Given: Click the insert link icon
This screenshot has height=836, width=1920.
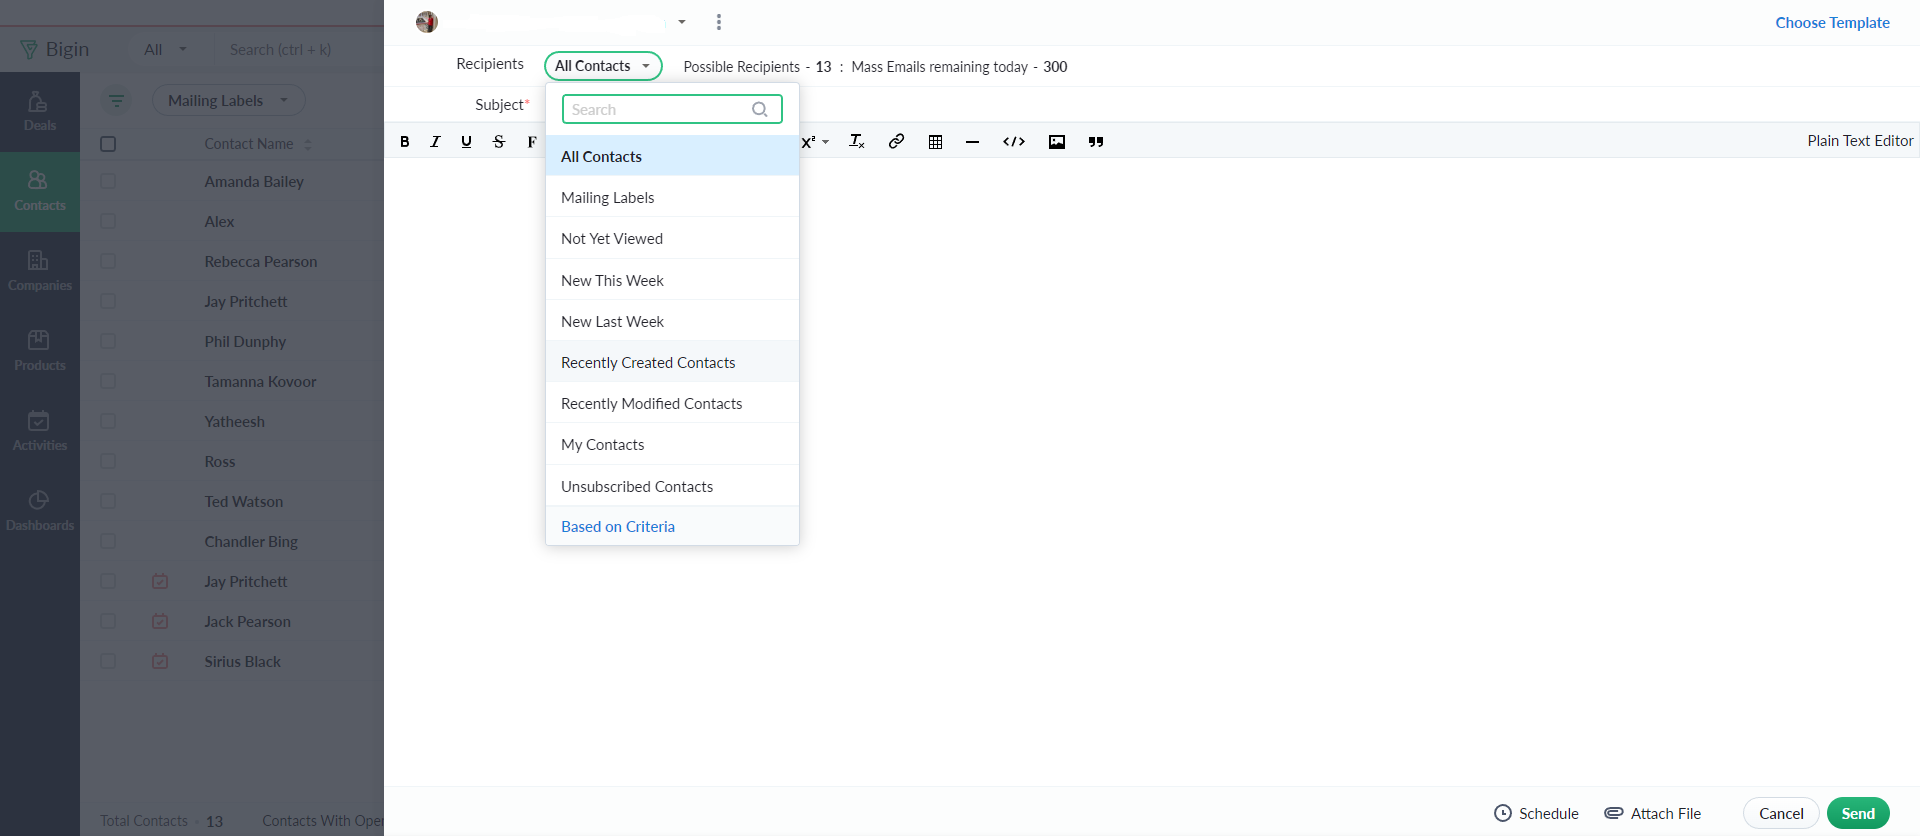Looking at the screenshot, I should pyautogui.click(x=896, y=142).
